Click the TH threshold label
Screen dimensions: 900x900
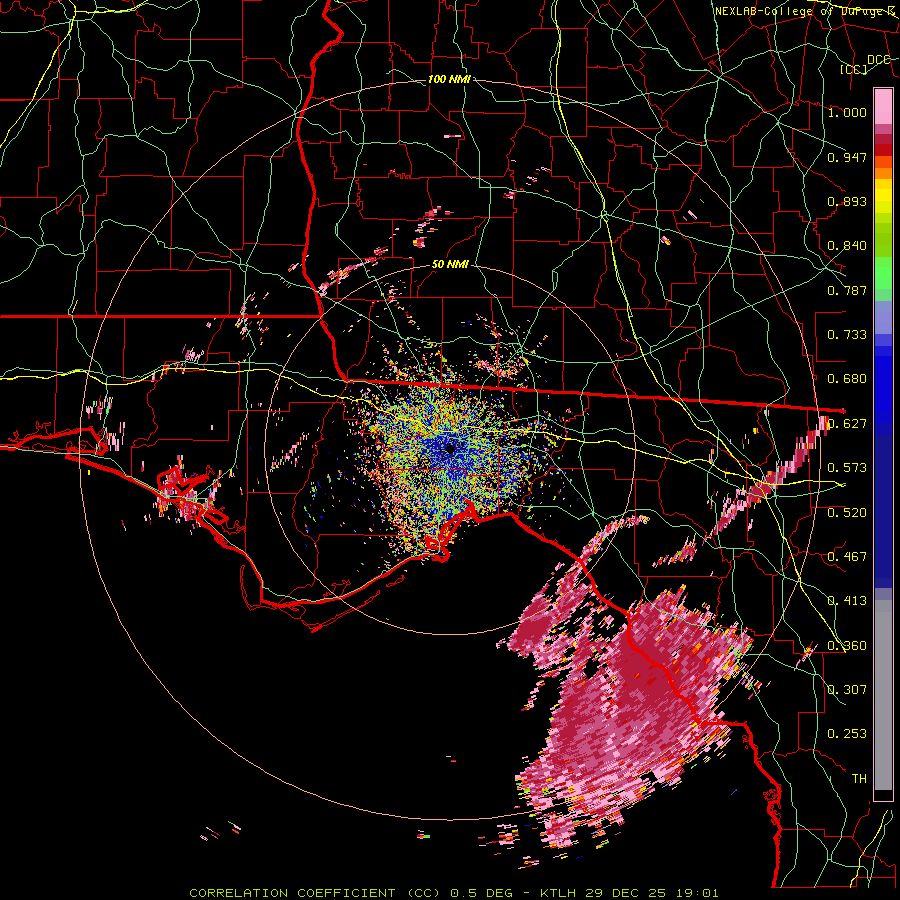859,779
